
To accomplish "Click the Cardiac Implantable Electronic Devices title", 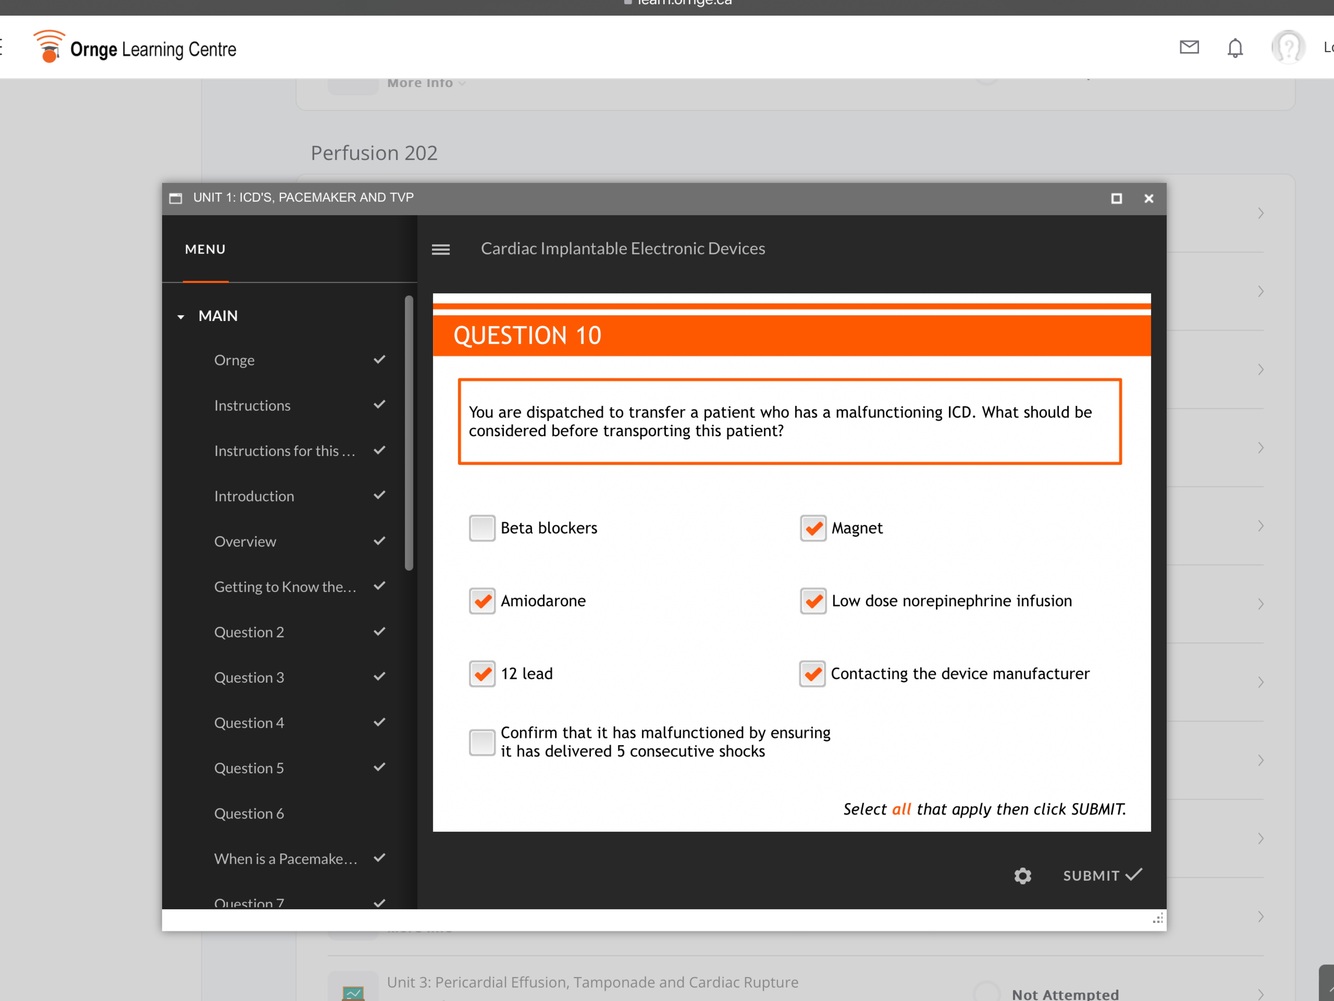I will (x=623, y=249).
